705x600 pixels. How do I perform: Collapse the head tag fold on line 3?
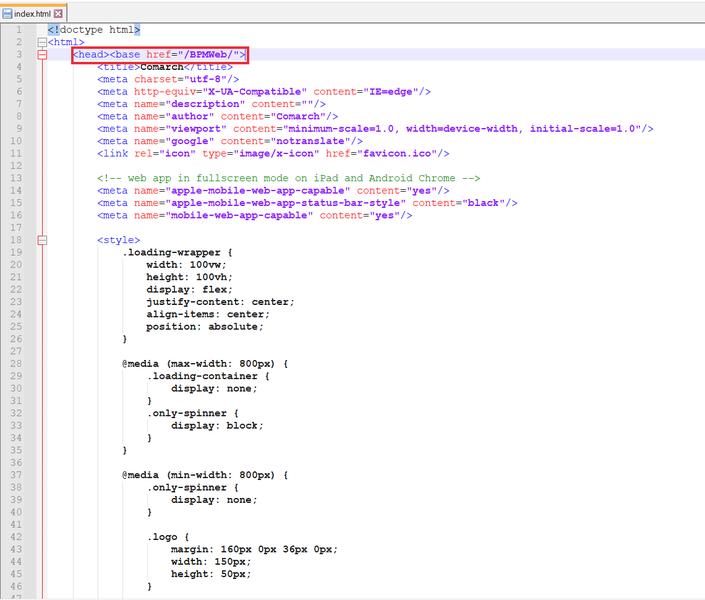click(x=42, y=55)
